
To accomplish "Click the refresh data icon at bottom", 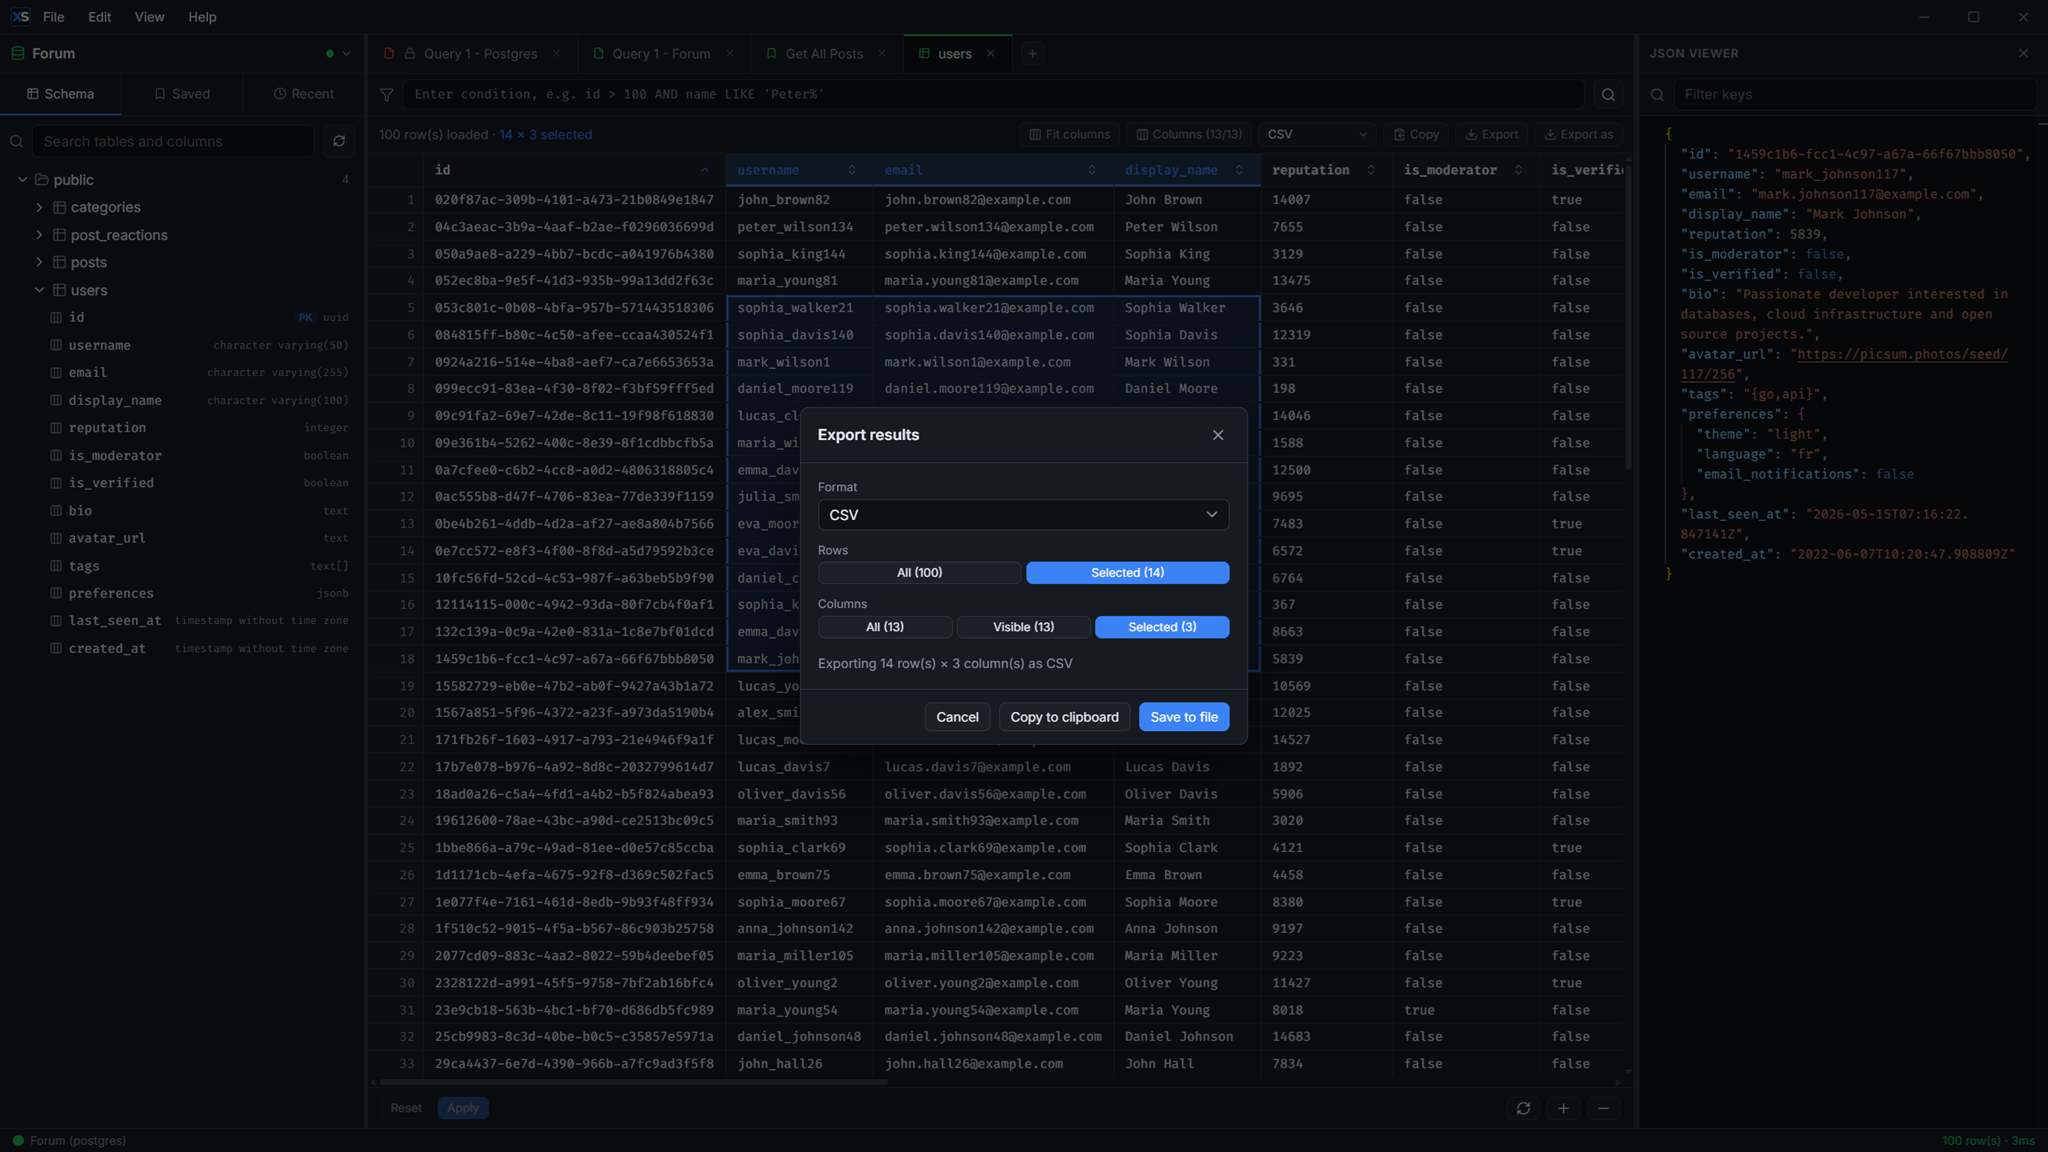I will (1523, 1108).
